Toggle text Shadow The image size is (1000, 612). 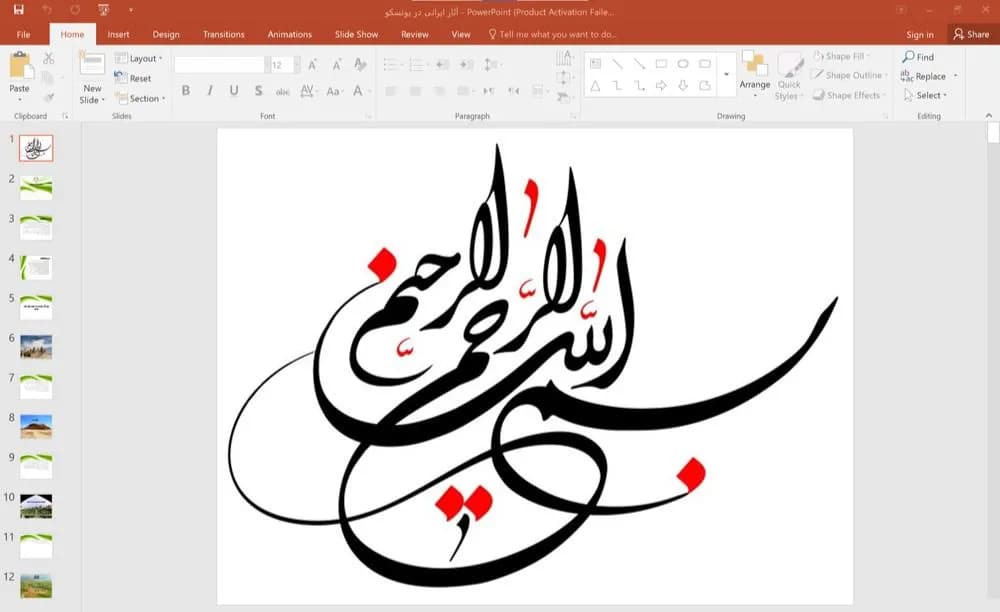pyautogui.click(x=258, y=91)
